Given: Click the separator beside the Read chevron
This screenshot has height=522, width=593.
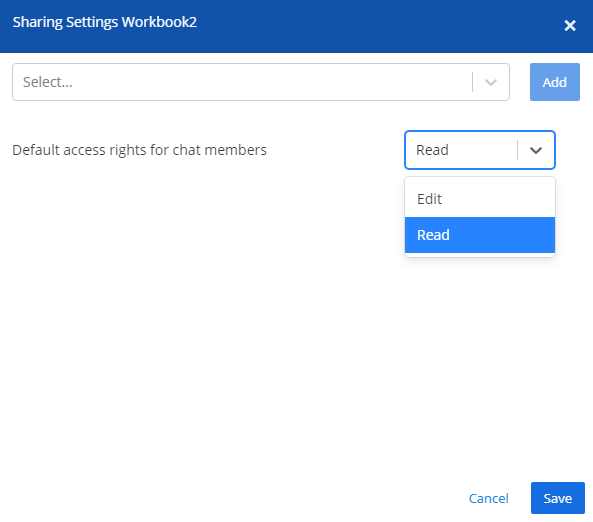Looking at the screenshot, I should (x=517, y=150).
